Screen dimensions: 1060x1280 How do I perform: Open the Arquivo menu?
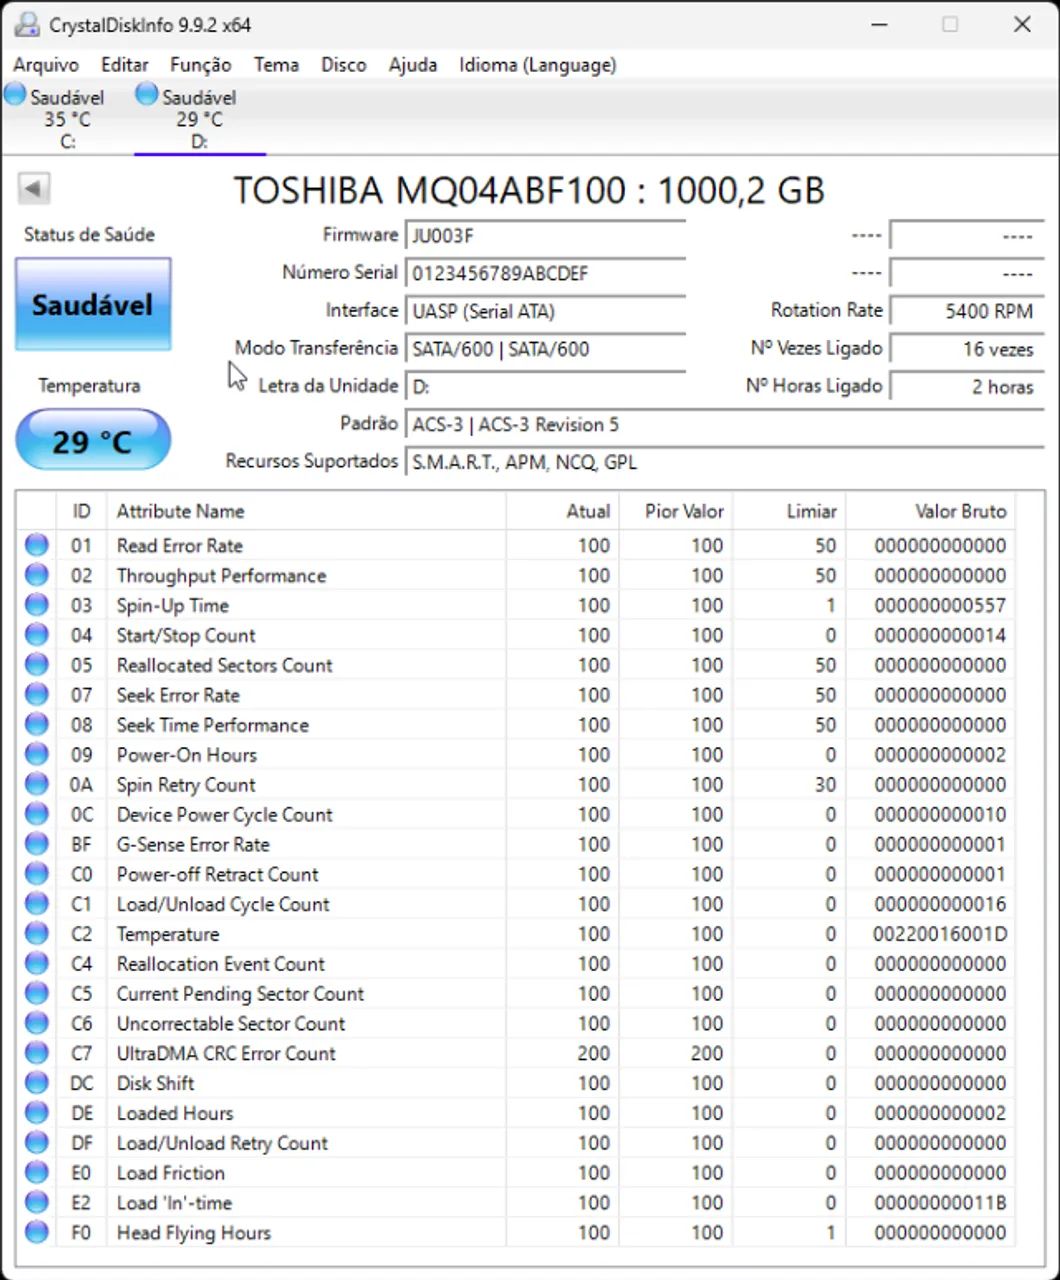click(46, 65)
